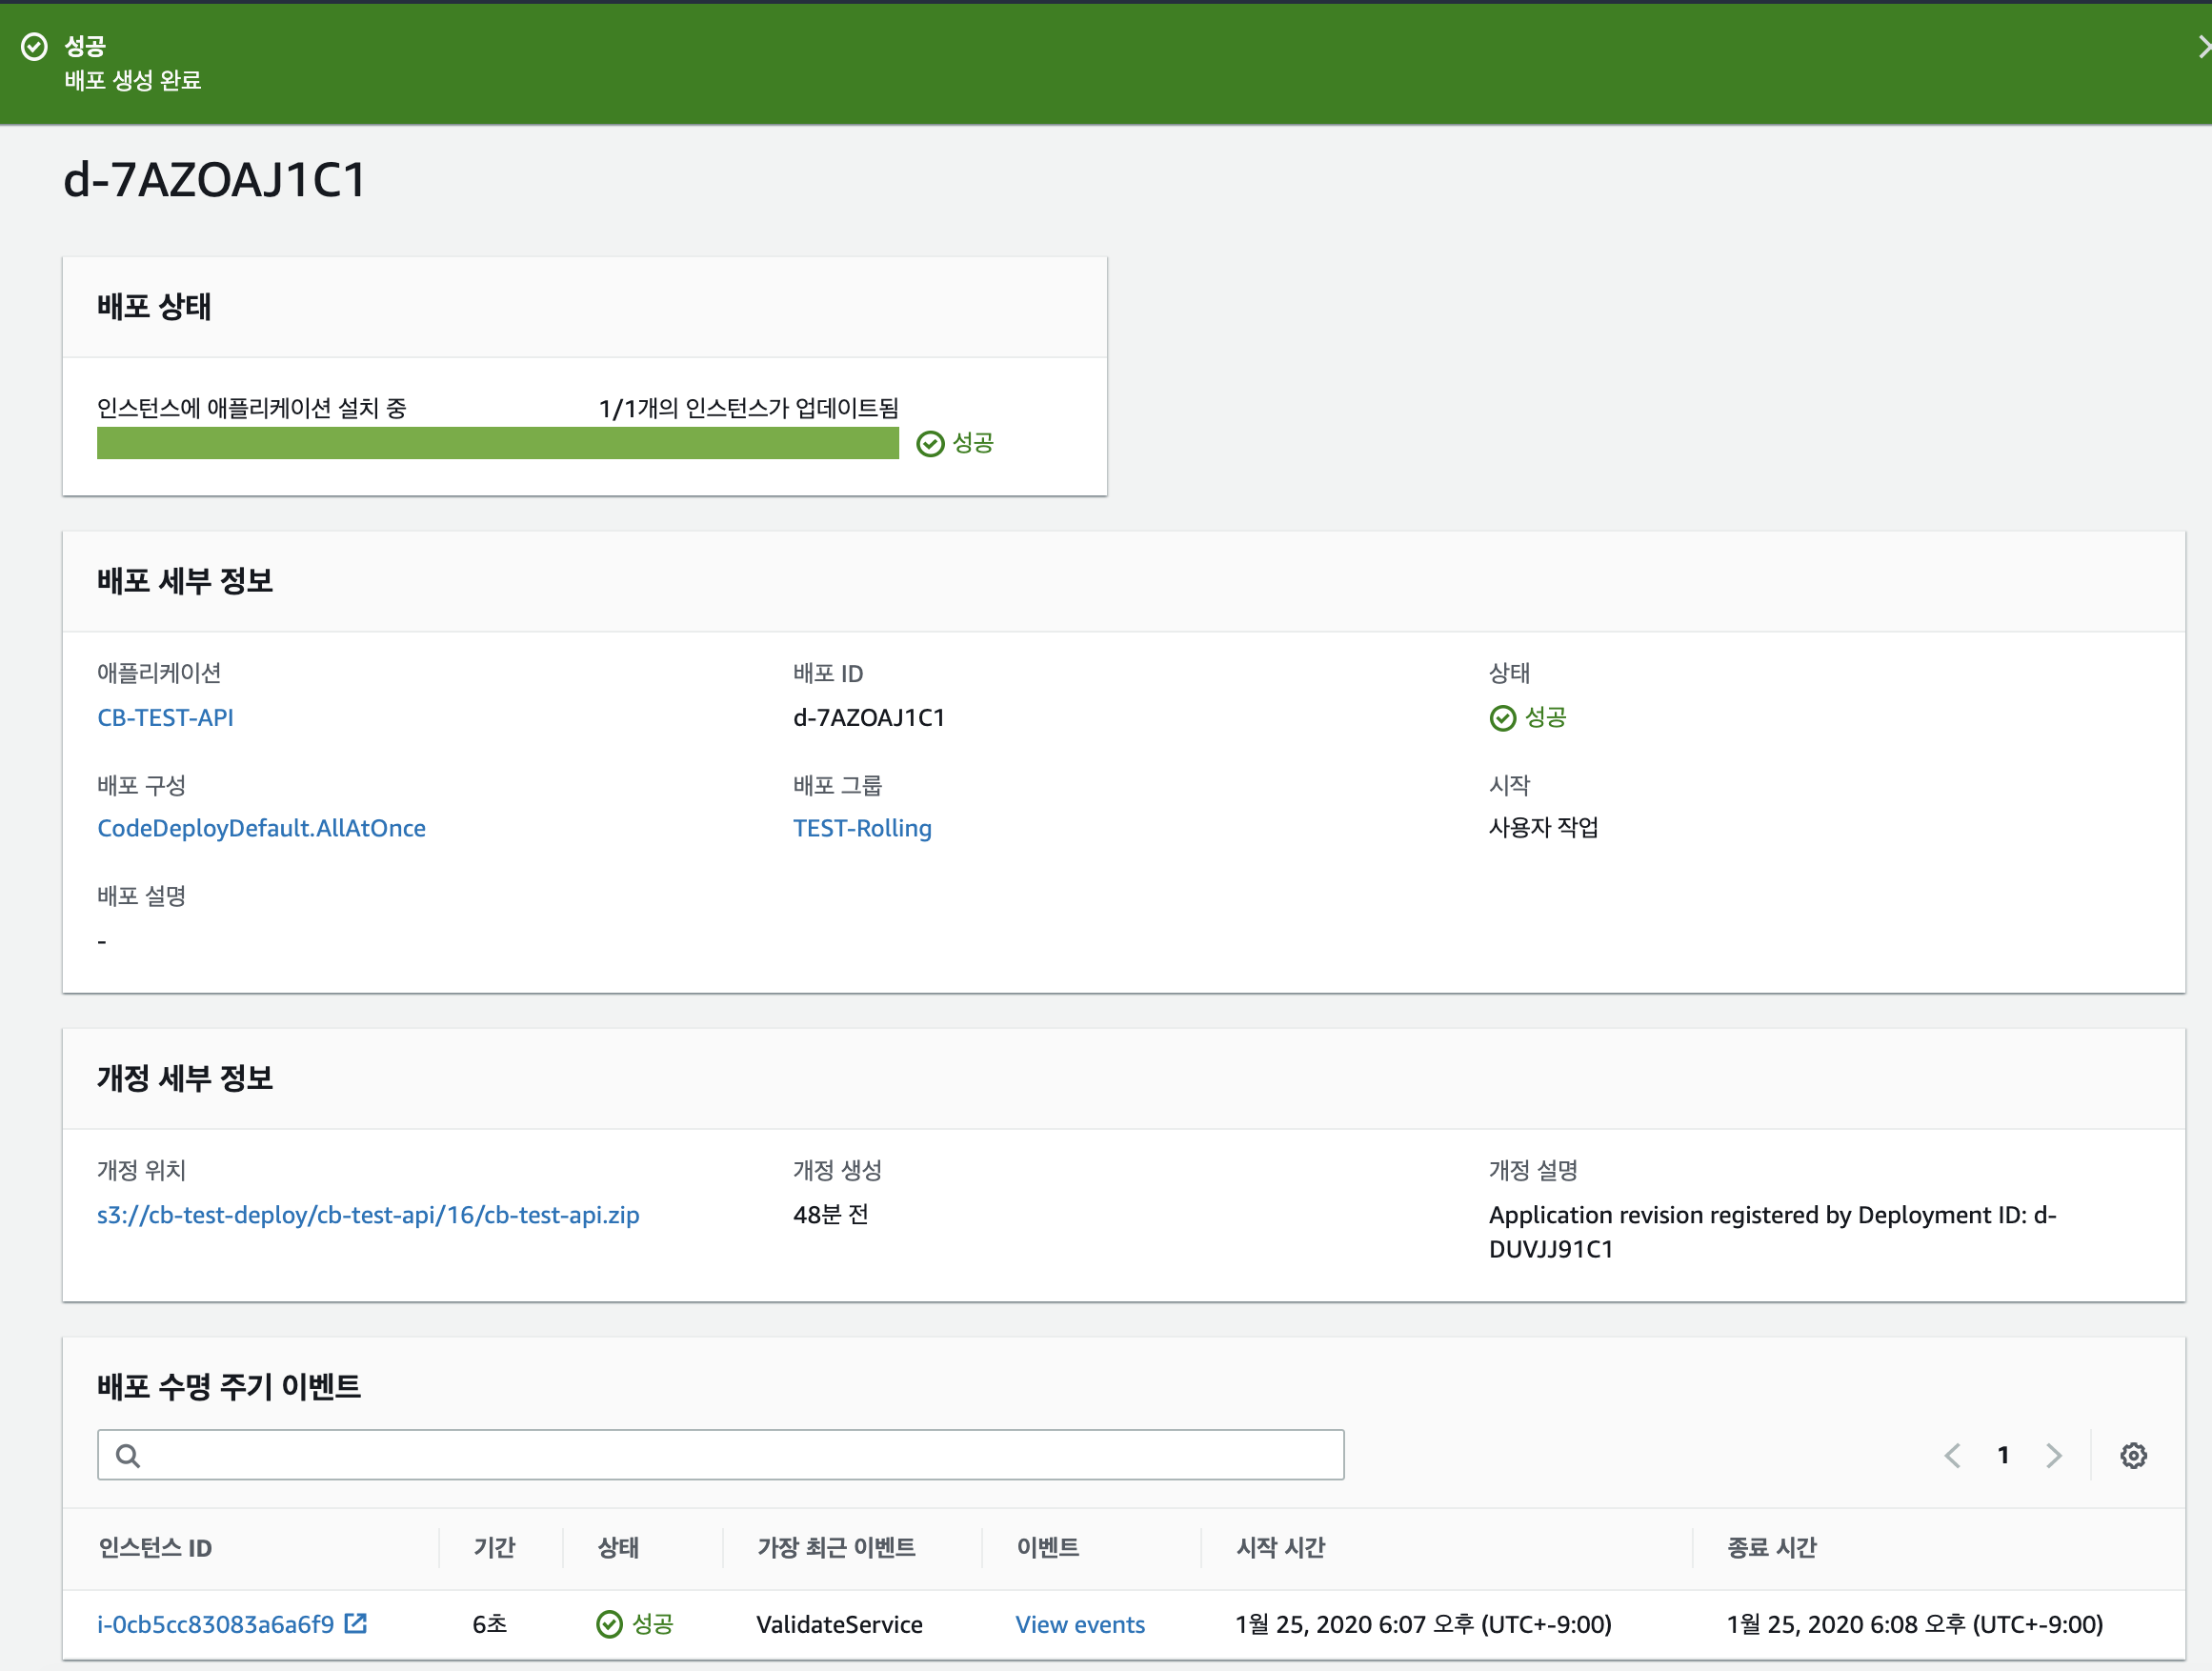This screenshot has width=2212, height=1671.
Task: Sort by the 시작 시간 column header
Action: click(x=1280, y=1548)
